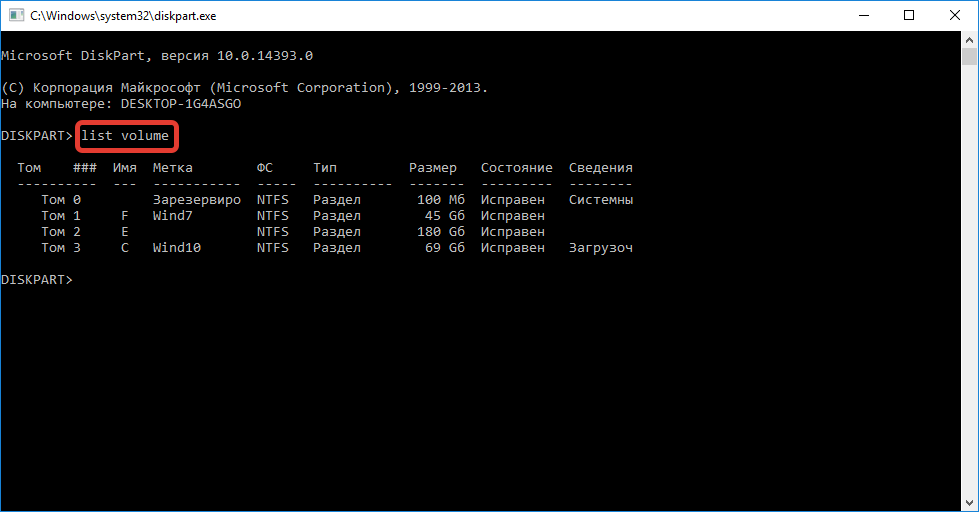Screen dimensions: 979x512
Task: Close the diskpart.exe window
Action: [955, 15]
